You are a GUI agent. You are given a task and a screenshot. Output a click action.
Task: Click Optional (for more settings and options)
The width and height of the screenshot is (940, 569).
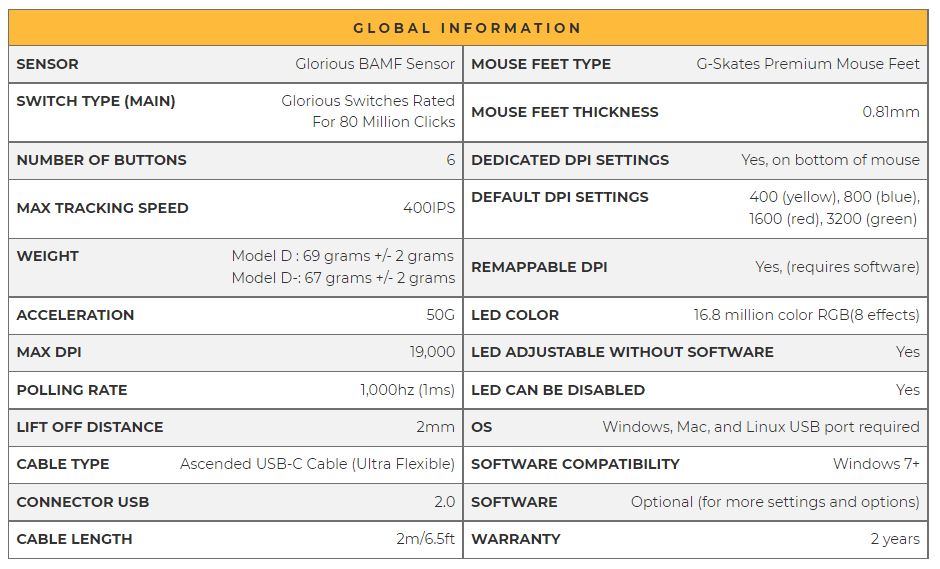(x=775, y=502)
